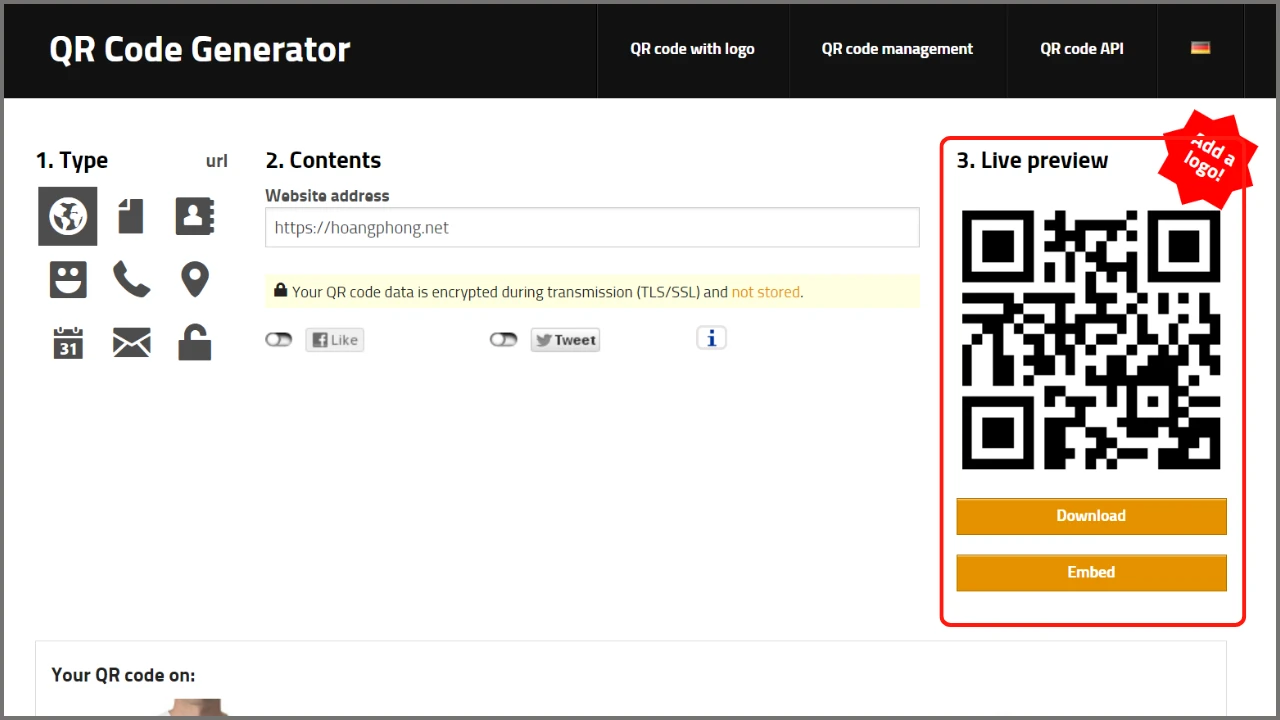Toggle the switch next to Like

point(279,340)
